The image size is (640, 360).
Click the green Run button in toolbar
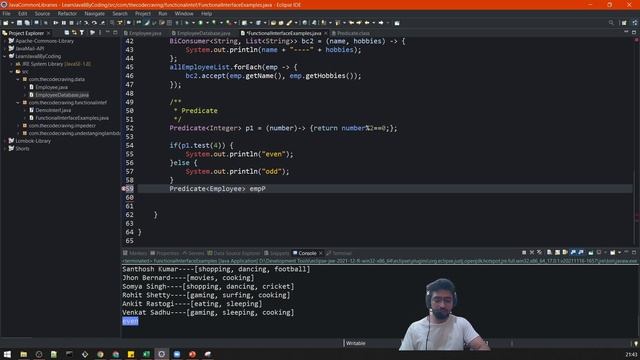(200, 23)
